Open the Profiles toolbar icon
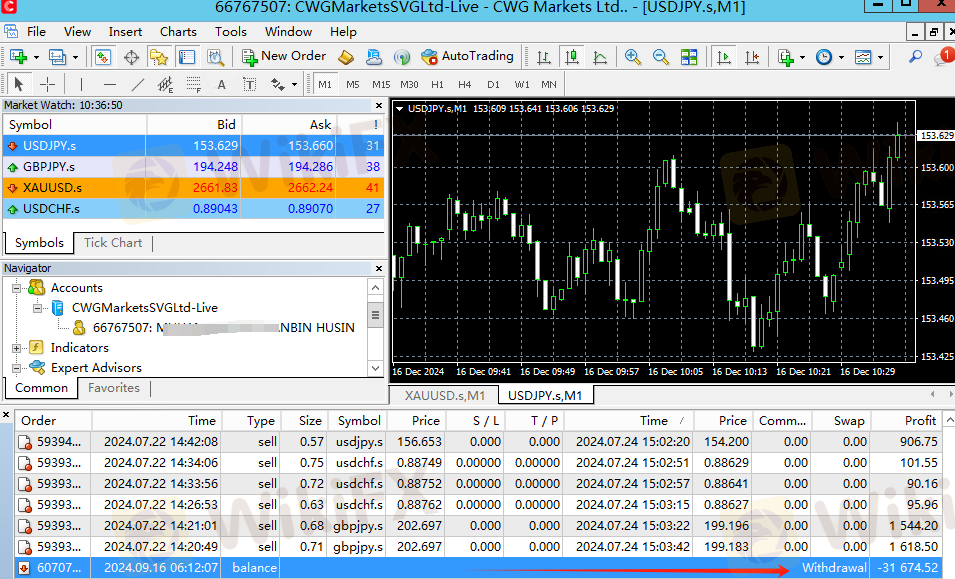The width and height of the screenshot is (955, 579). pyautogui.click(x=57, y=57)
